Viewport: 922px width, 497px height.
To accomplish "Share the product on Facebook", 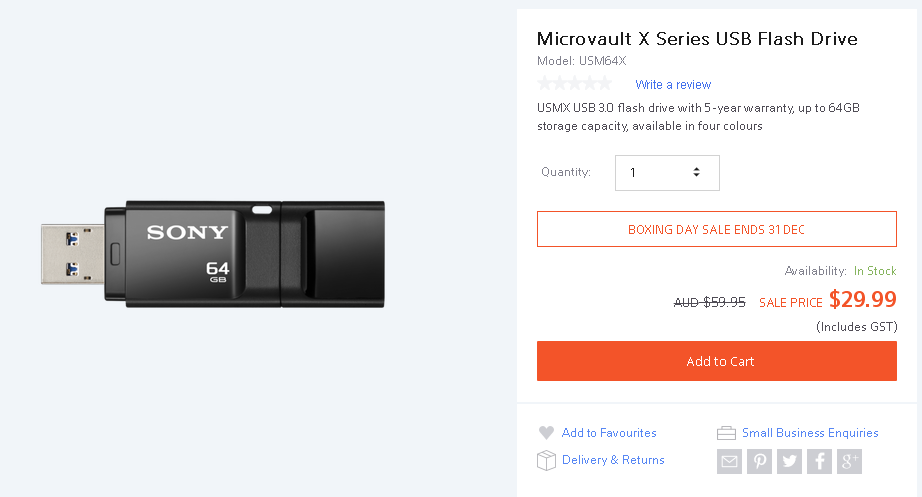I will (x=820, y=461).
